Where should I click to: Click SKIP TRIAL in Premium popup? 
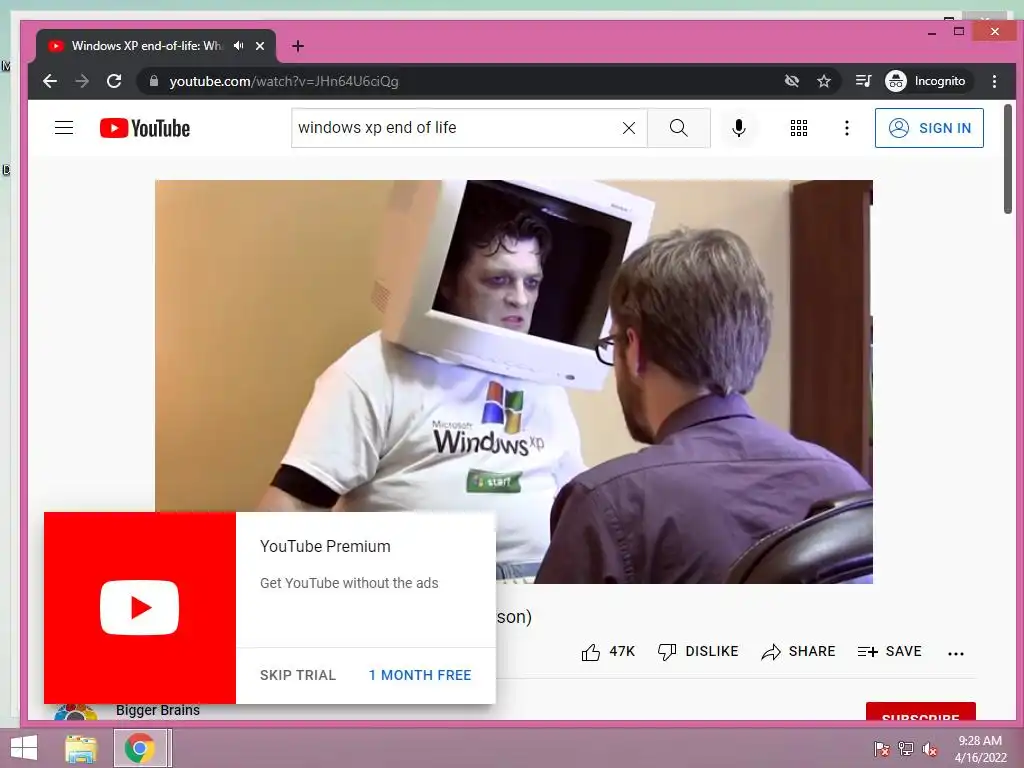(x=298, y=675)
